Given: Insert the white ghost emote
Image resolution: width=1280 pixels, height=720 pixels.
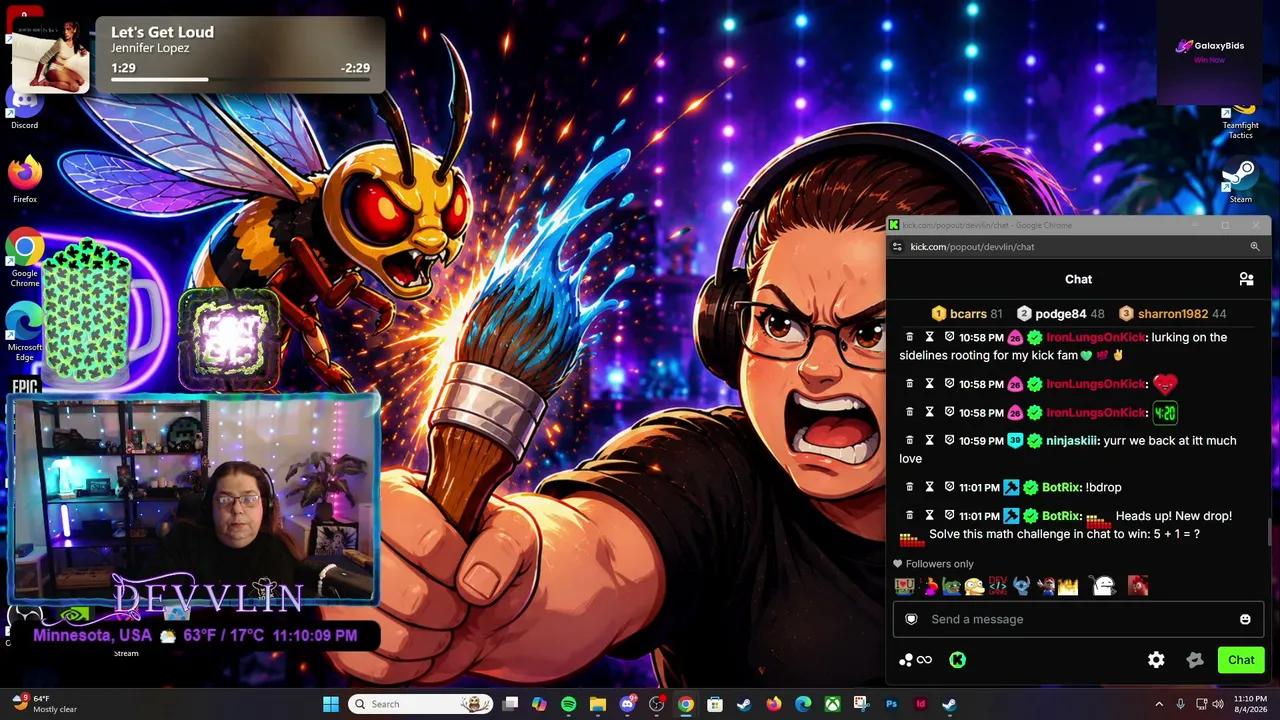Looking at the screenshot, I should coord(1103,586).
